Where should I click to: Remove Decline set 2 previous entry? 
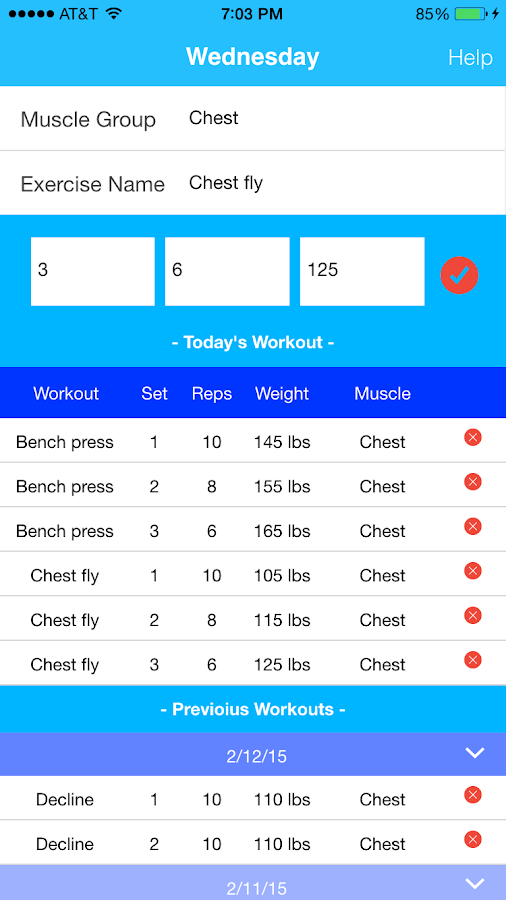pyautogui.click(x=472, y=840)
